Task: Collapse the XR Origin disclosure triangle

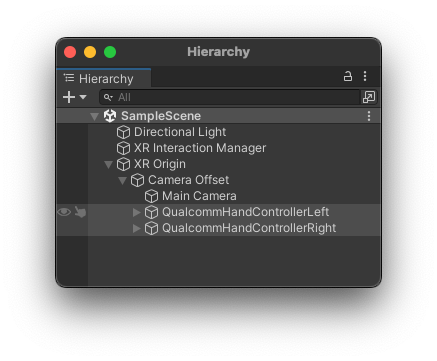Action: 108,164
